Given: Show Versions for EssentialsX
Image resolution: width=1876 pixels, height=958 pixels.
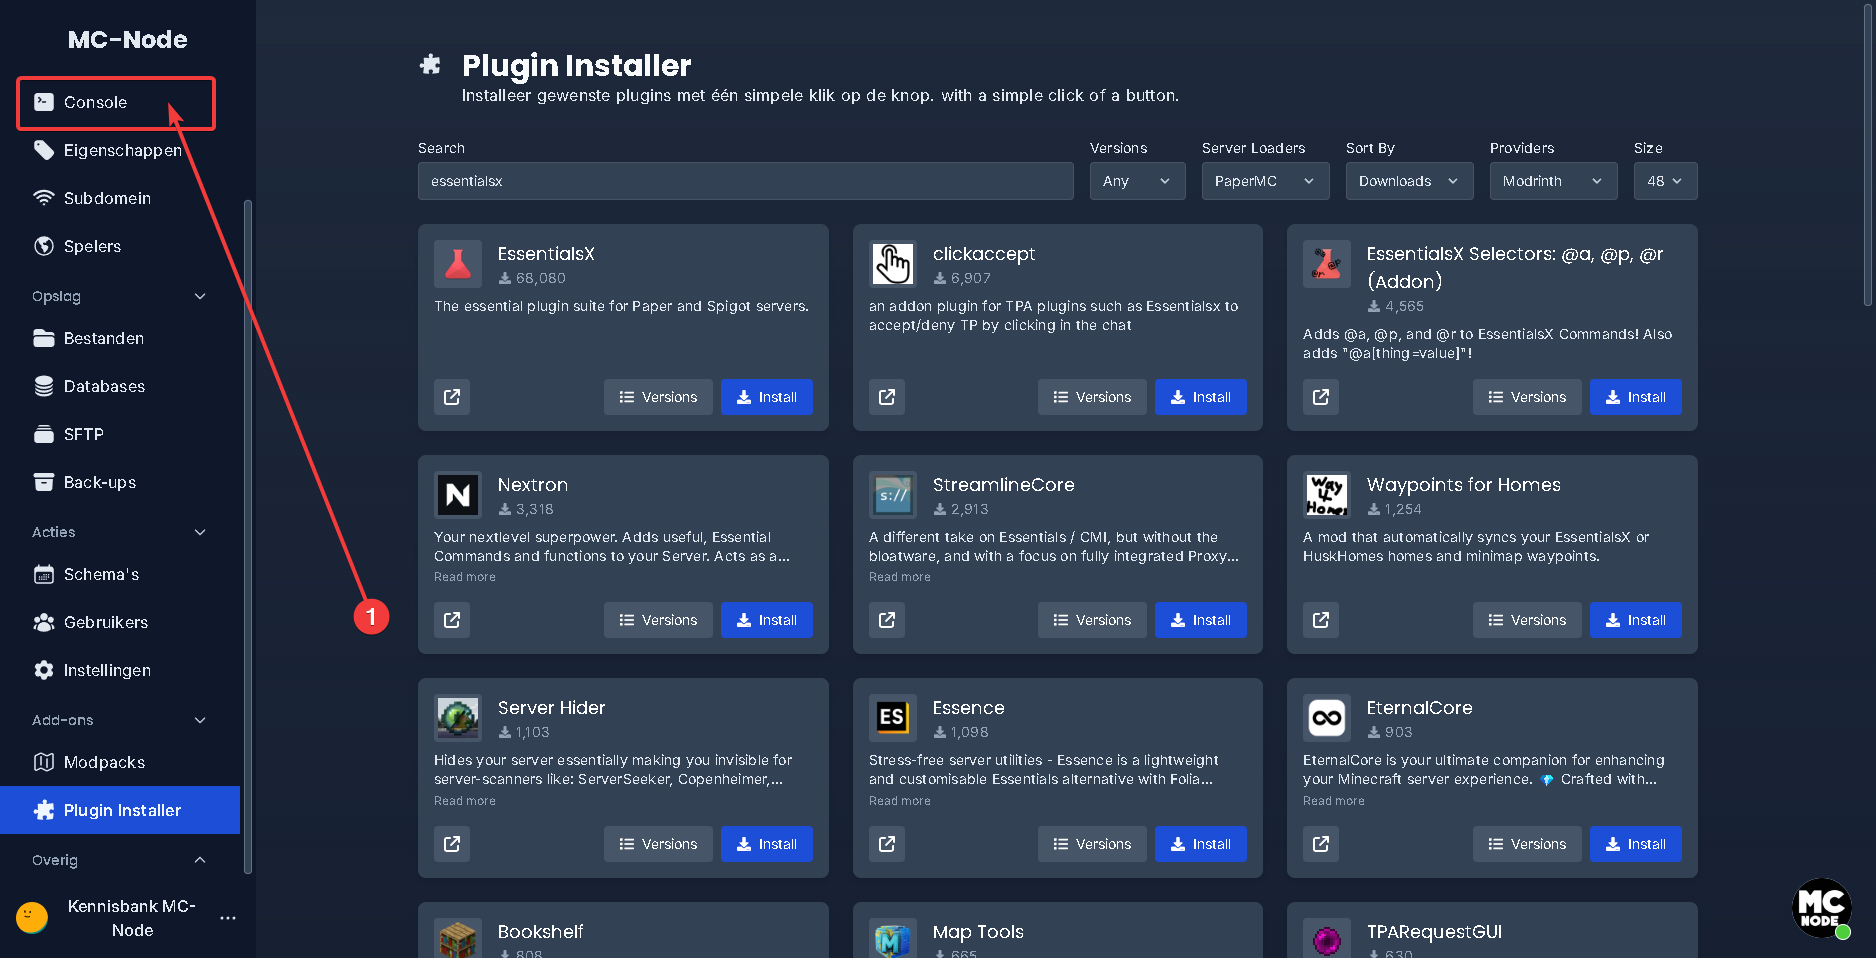Looking at the screenshot, I should click(x=658, y=397).
